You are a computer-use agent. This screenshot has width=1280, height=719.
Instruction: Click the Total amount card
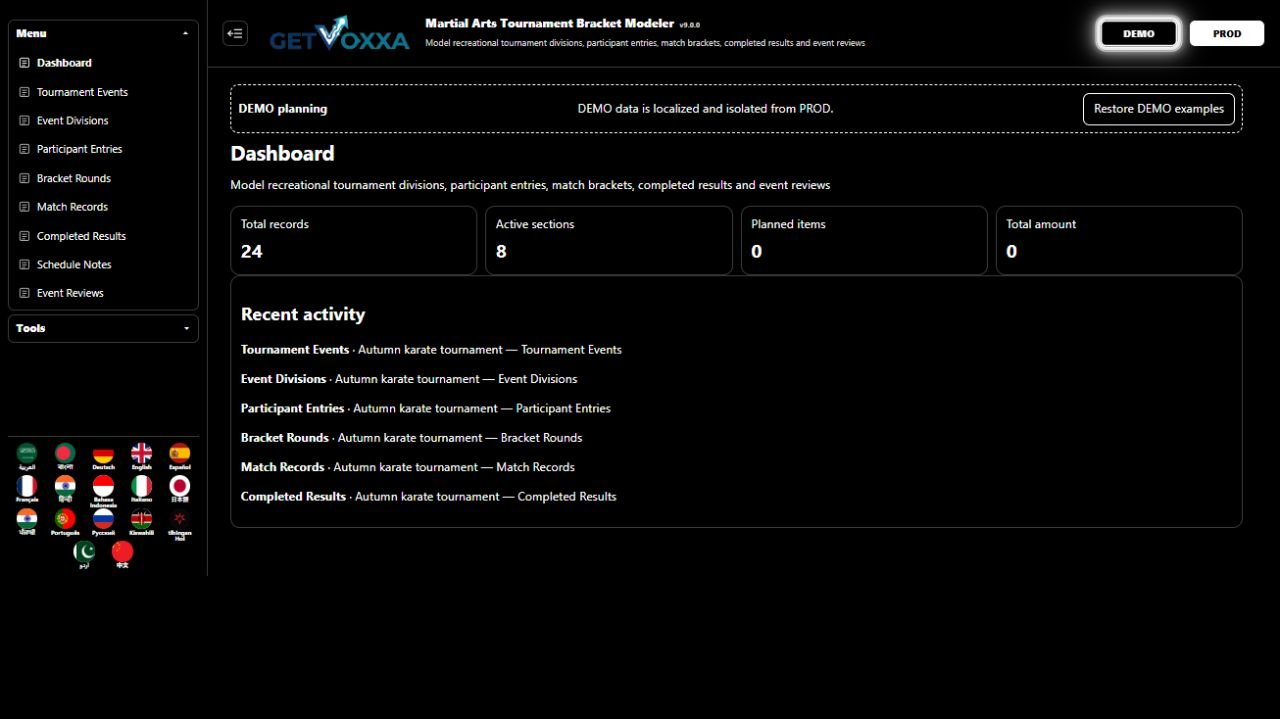click(1119, 240)
